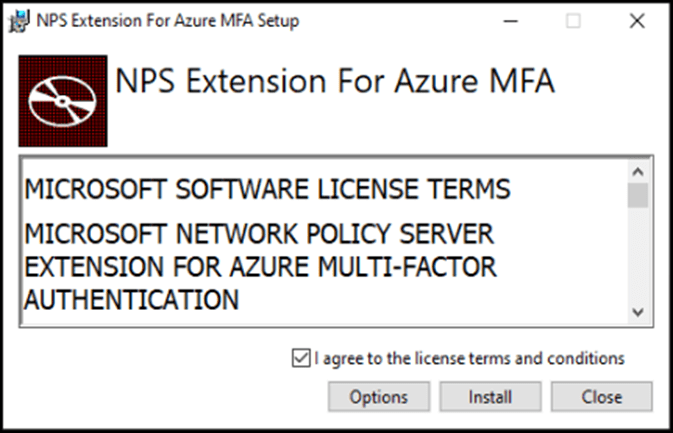Click the word "AUTHENTICATION" in the license box
673x433 pixels.
[131, 300]
